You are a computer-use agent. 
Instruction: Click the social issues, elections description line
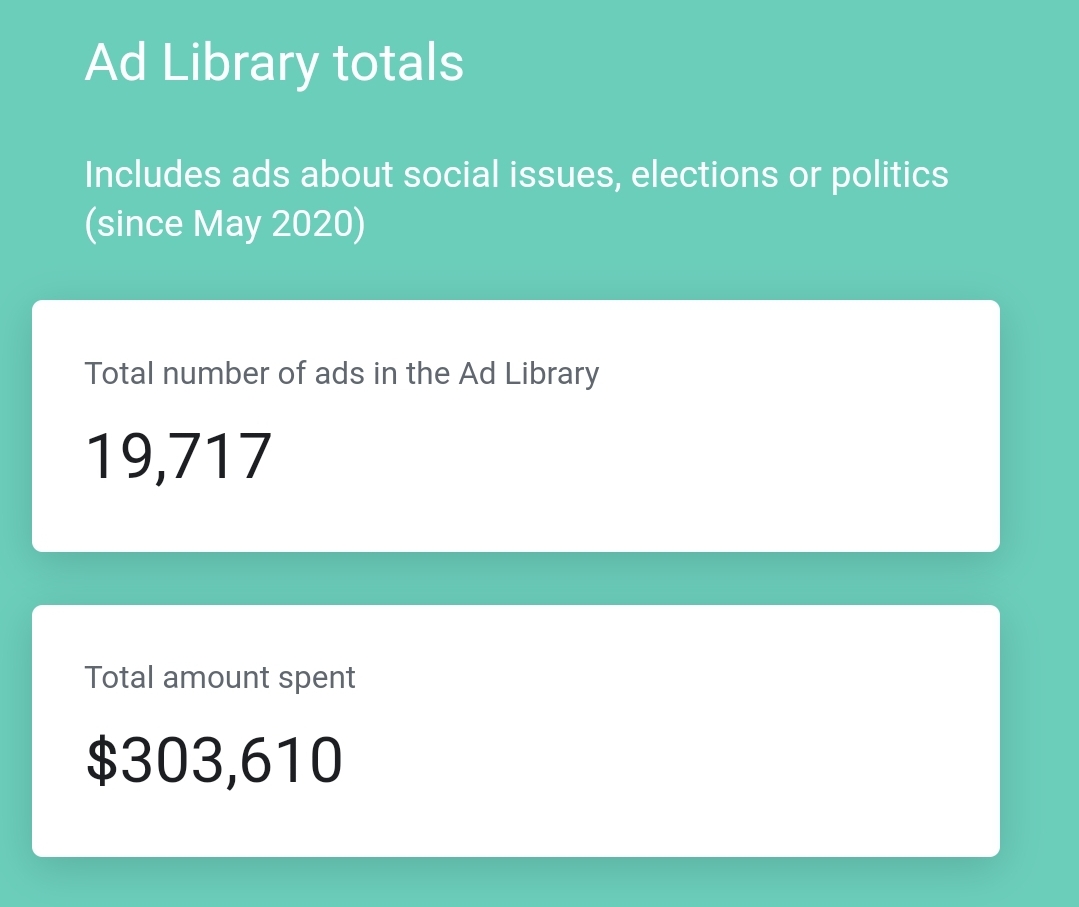click(516, 174)
